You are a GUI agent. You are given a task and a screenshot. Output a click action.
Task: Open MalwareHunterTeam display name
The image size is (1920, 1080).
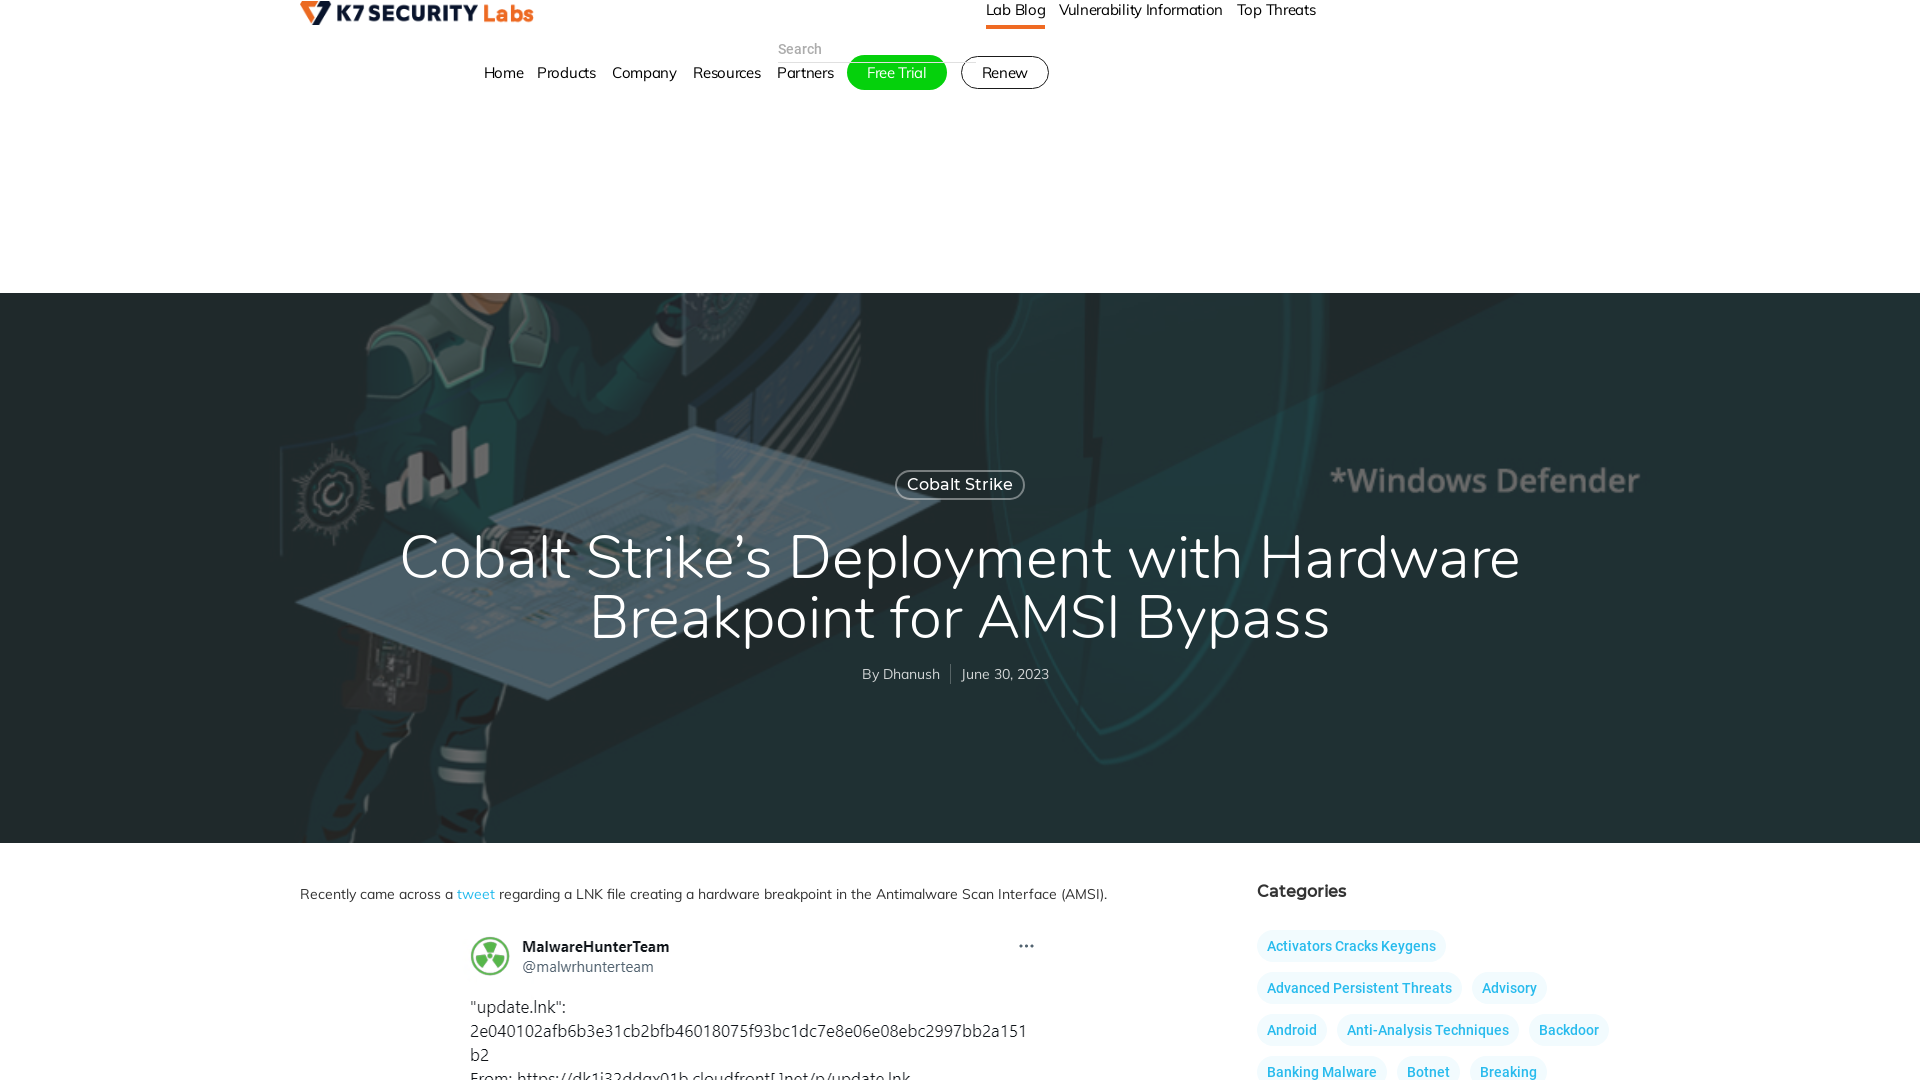(596, 947)
